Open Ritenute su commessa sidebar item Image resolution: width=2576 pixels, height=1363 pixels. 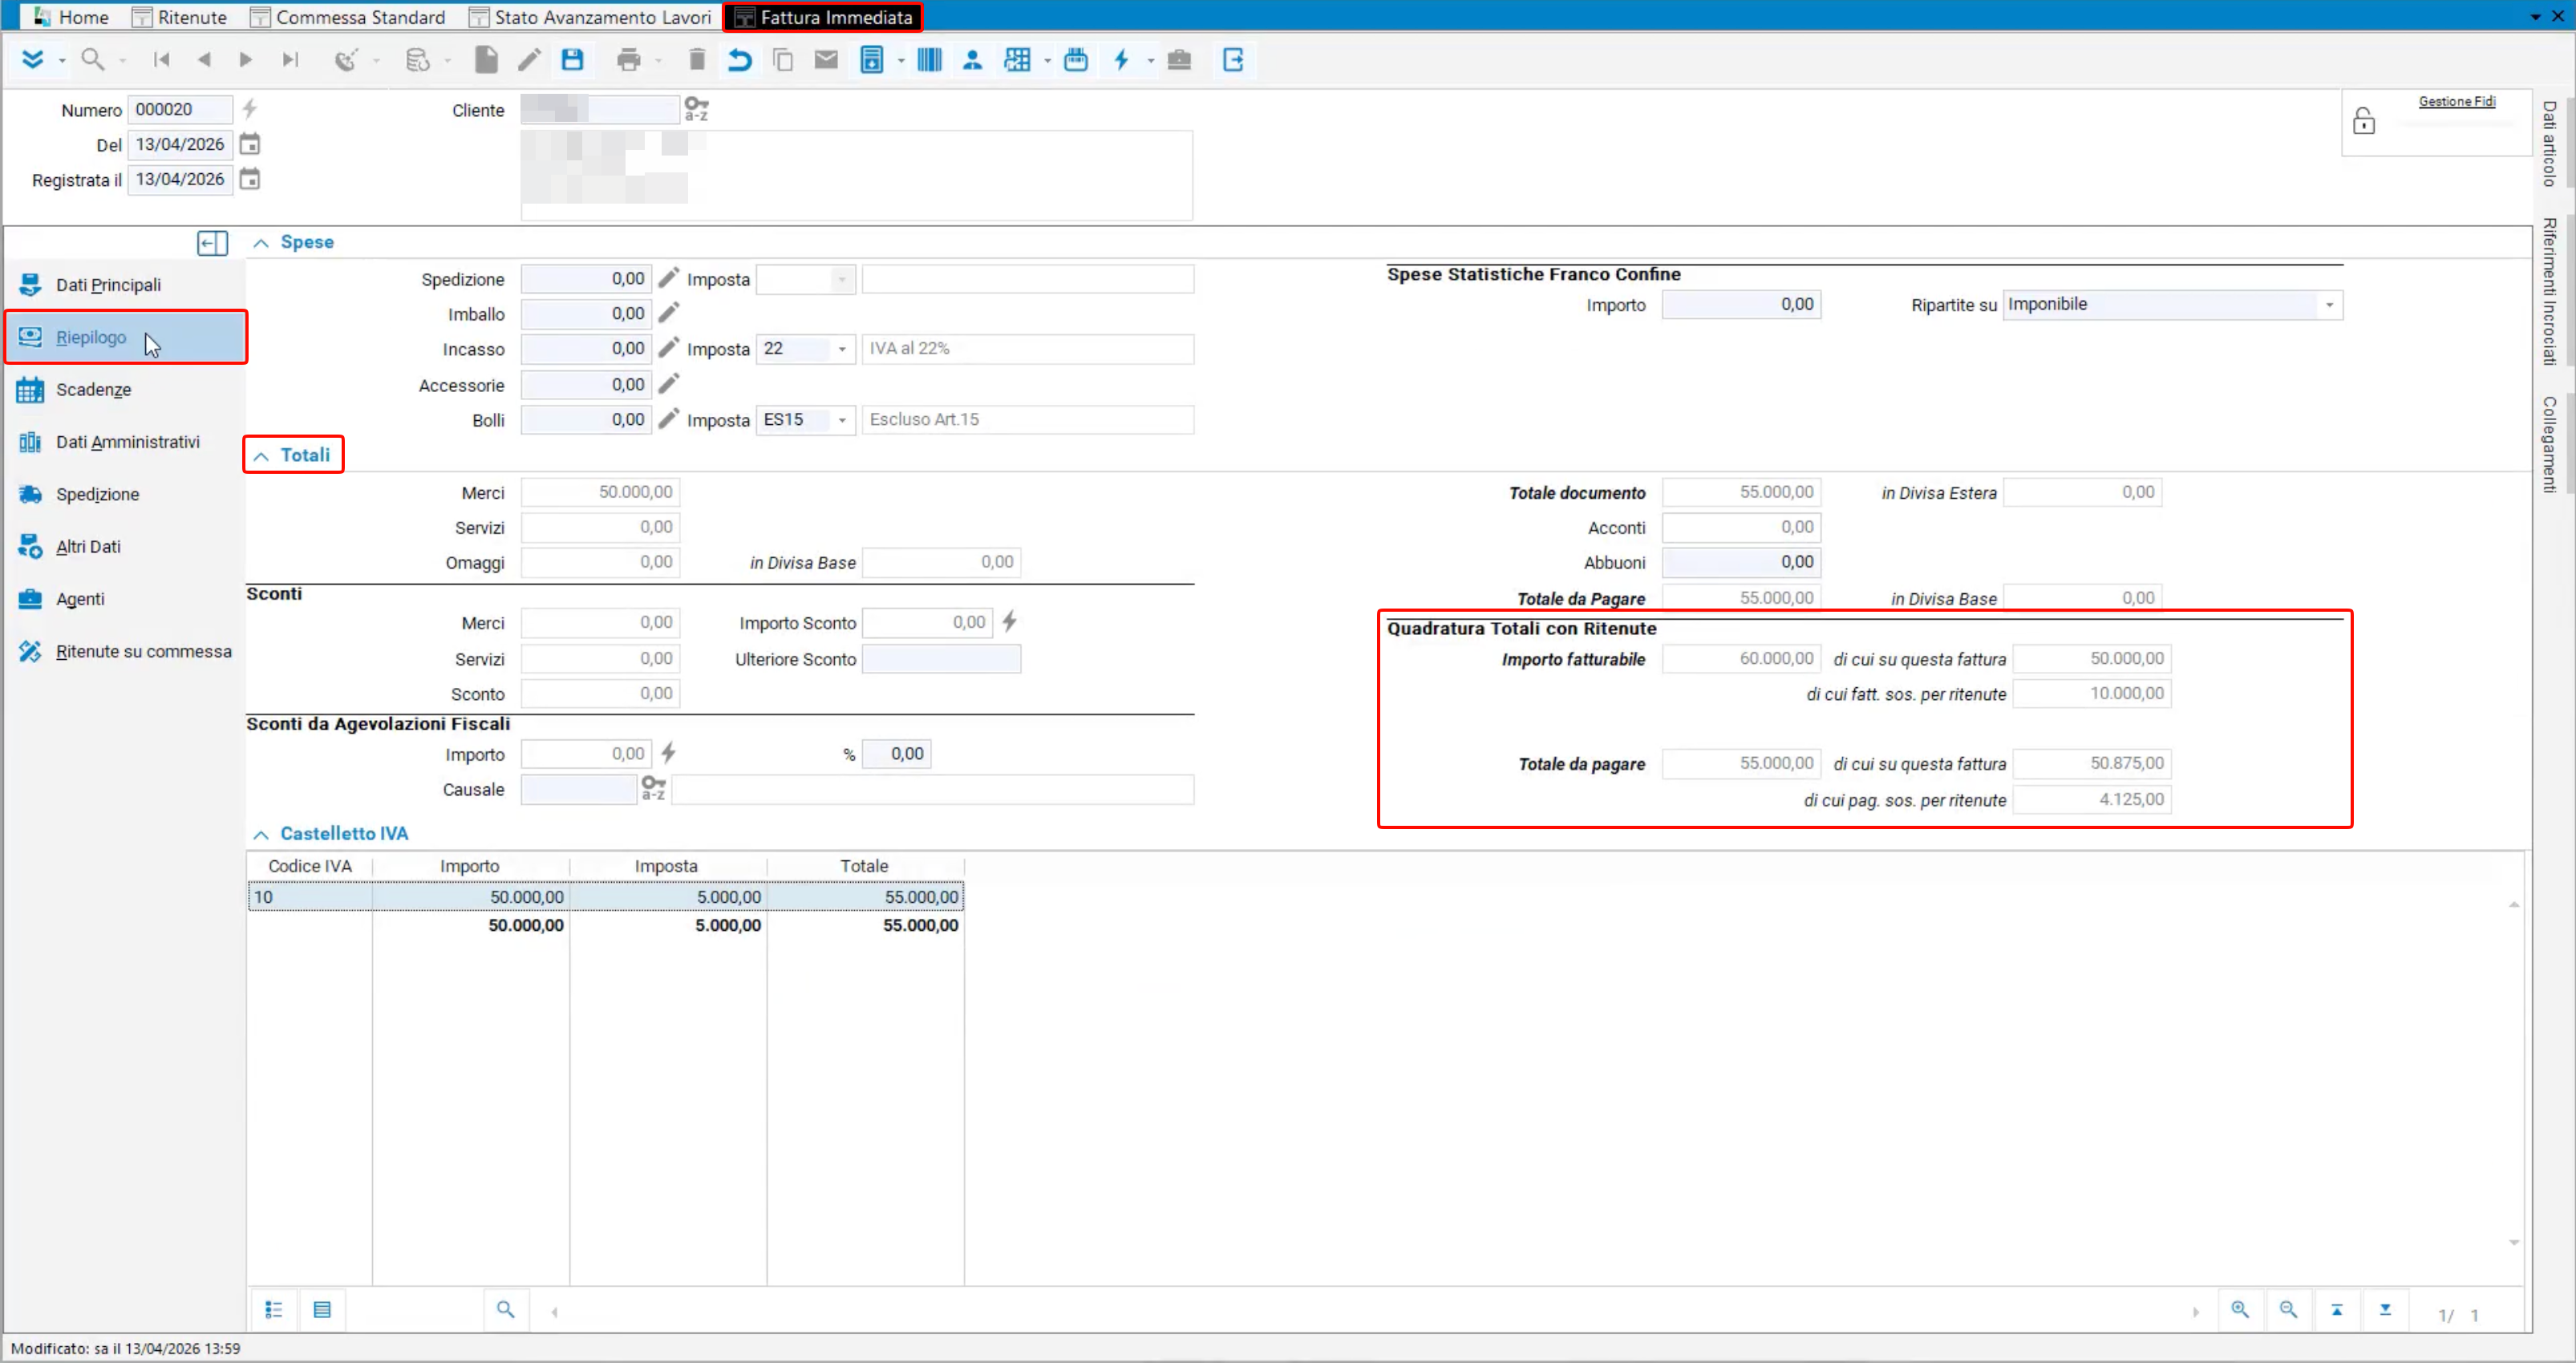(x=126, y=651)
